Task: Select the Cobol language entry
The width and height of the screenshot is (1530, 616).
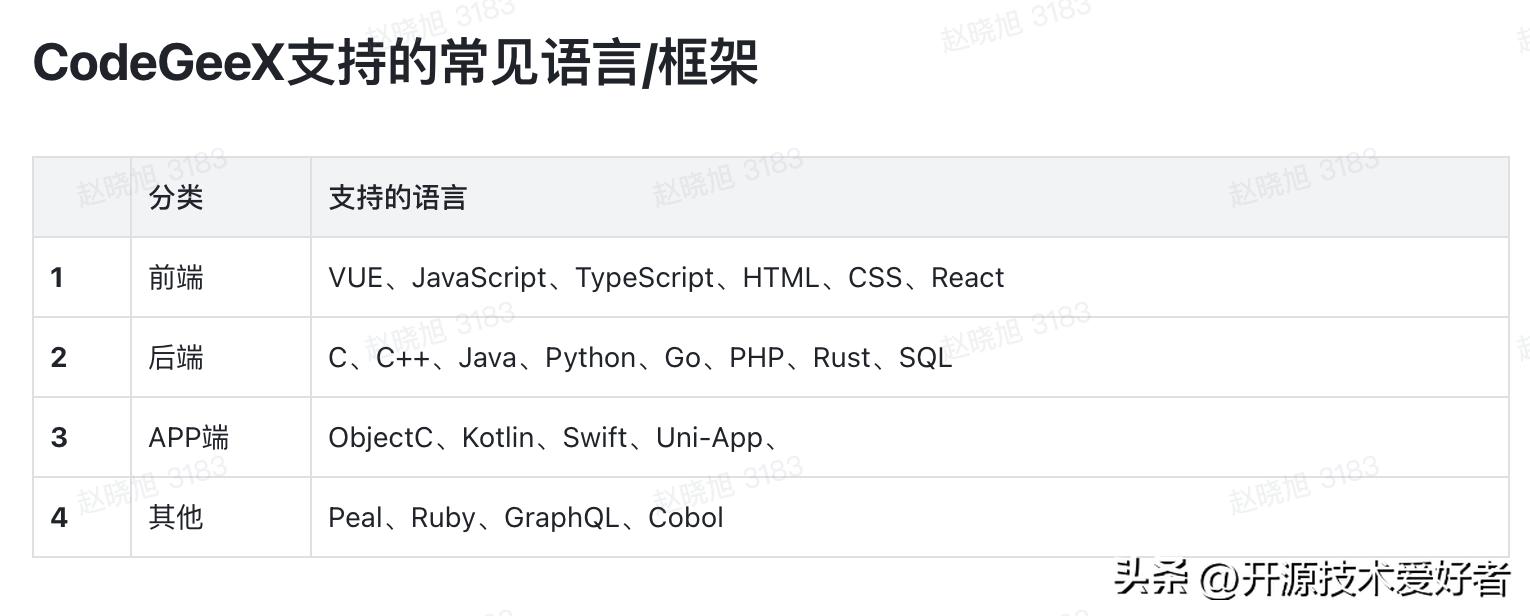Action: (x=686, y=517)
